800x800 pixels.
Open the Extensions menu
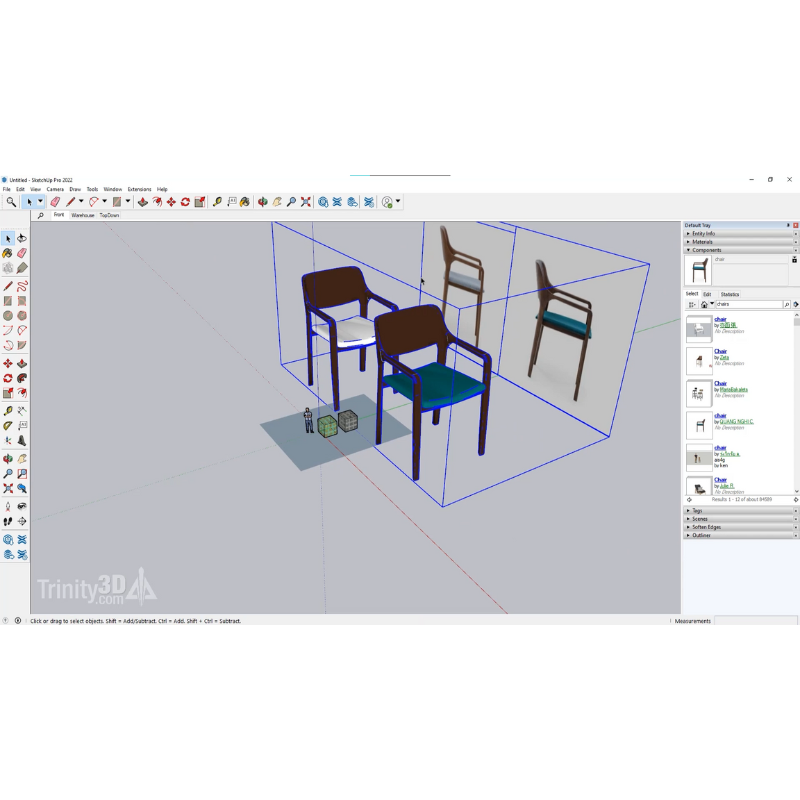coord(139,189)
